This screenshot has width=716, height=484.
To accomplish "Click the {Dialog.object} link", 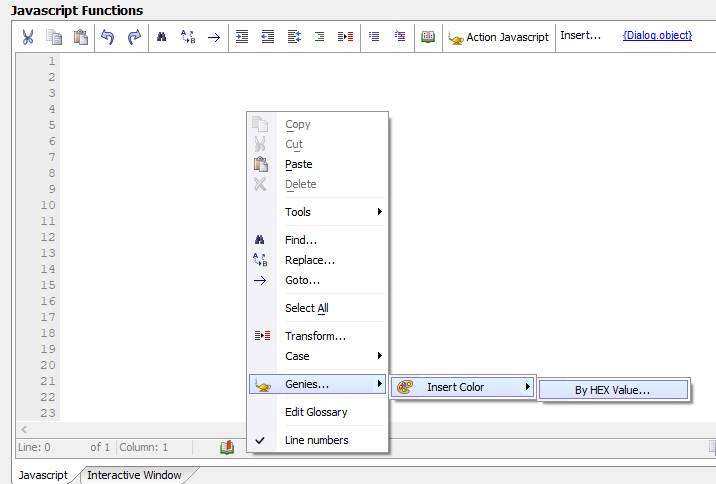I will tap(657, 36).
